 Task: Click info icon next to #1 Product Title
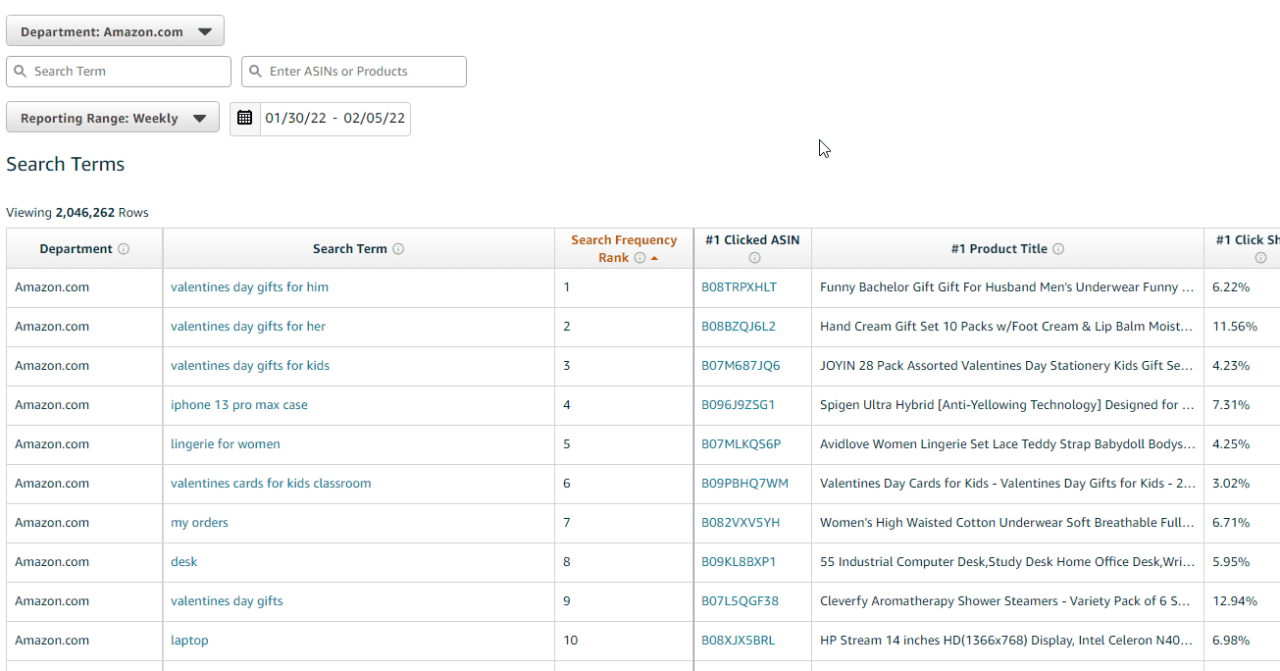[x=1058, y=249]
